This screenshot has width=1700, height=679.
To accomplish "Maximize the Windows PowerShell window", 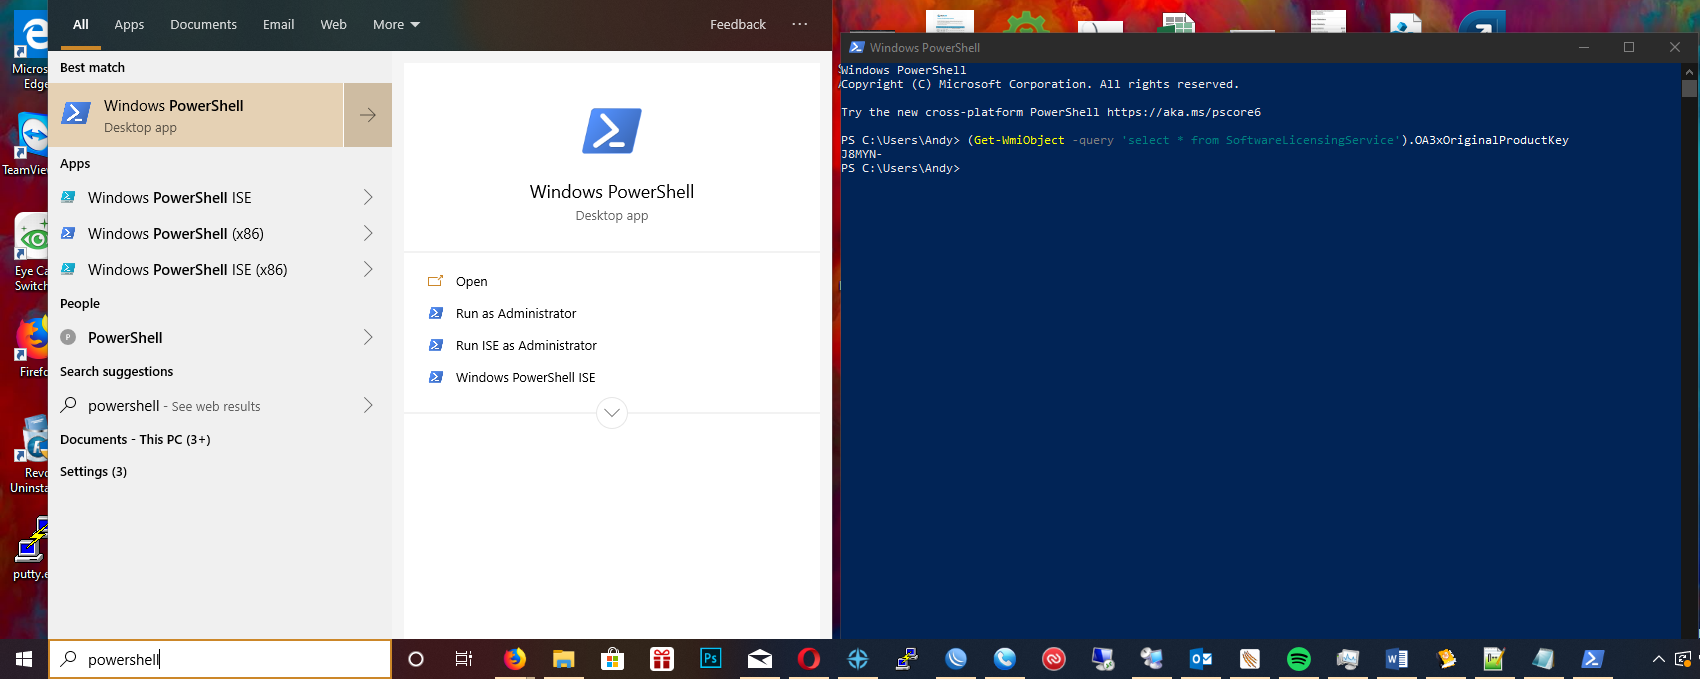I will [1629, 47].
